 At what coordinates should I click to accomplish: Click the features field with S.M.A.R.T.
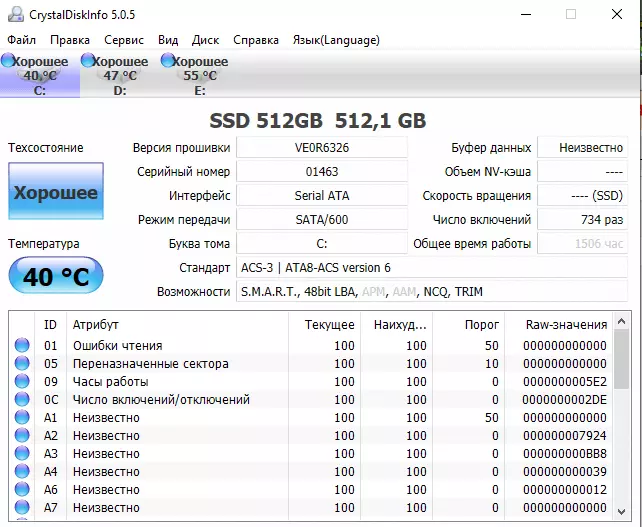pos(432,292)
